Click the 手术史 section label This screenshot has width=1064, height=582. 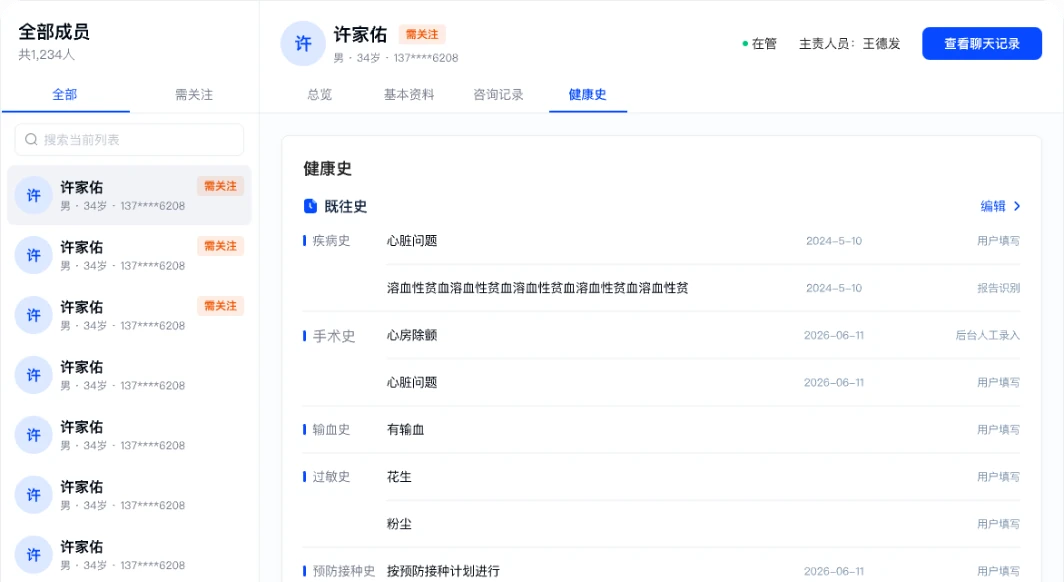click(x=334, y=336)
